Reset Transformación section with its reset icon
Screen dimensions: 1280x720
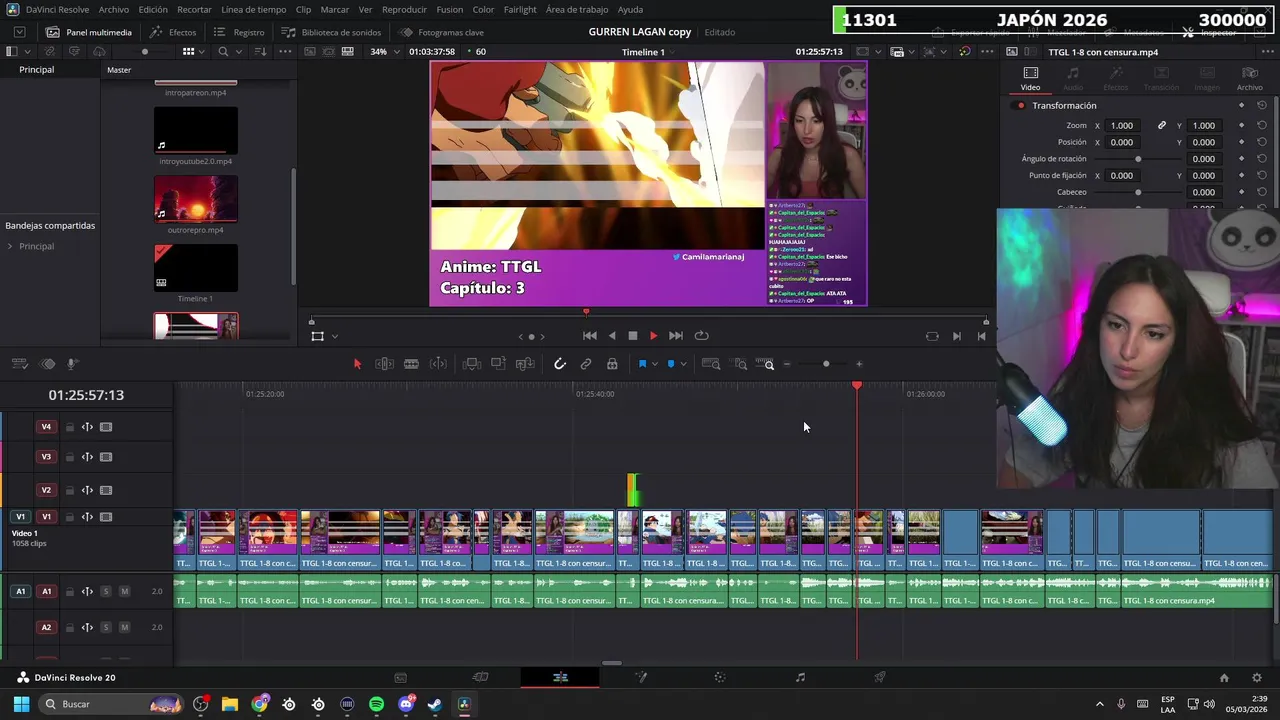point(1262,105)
